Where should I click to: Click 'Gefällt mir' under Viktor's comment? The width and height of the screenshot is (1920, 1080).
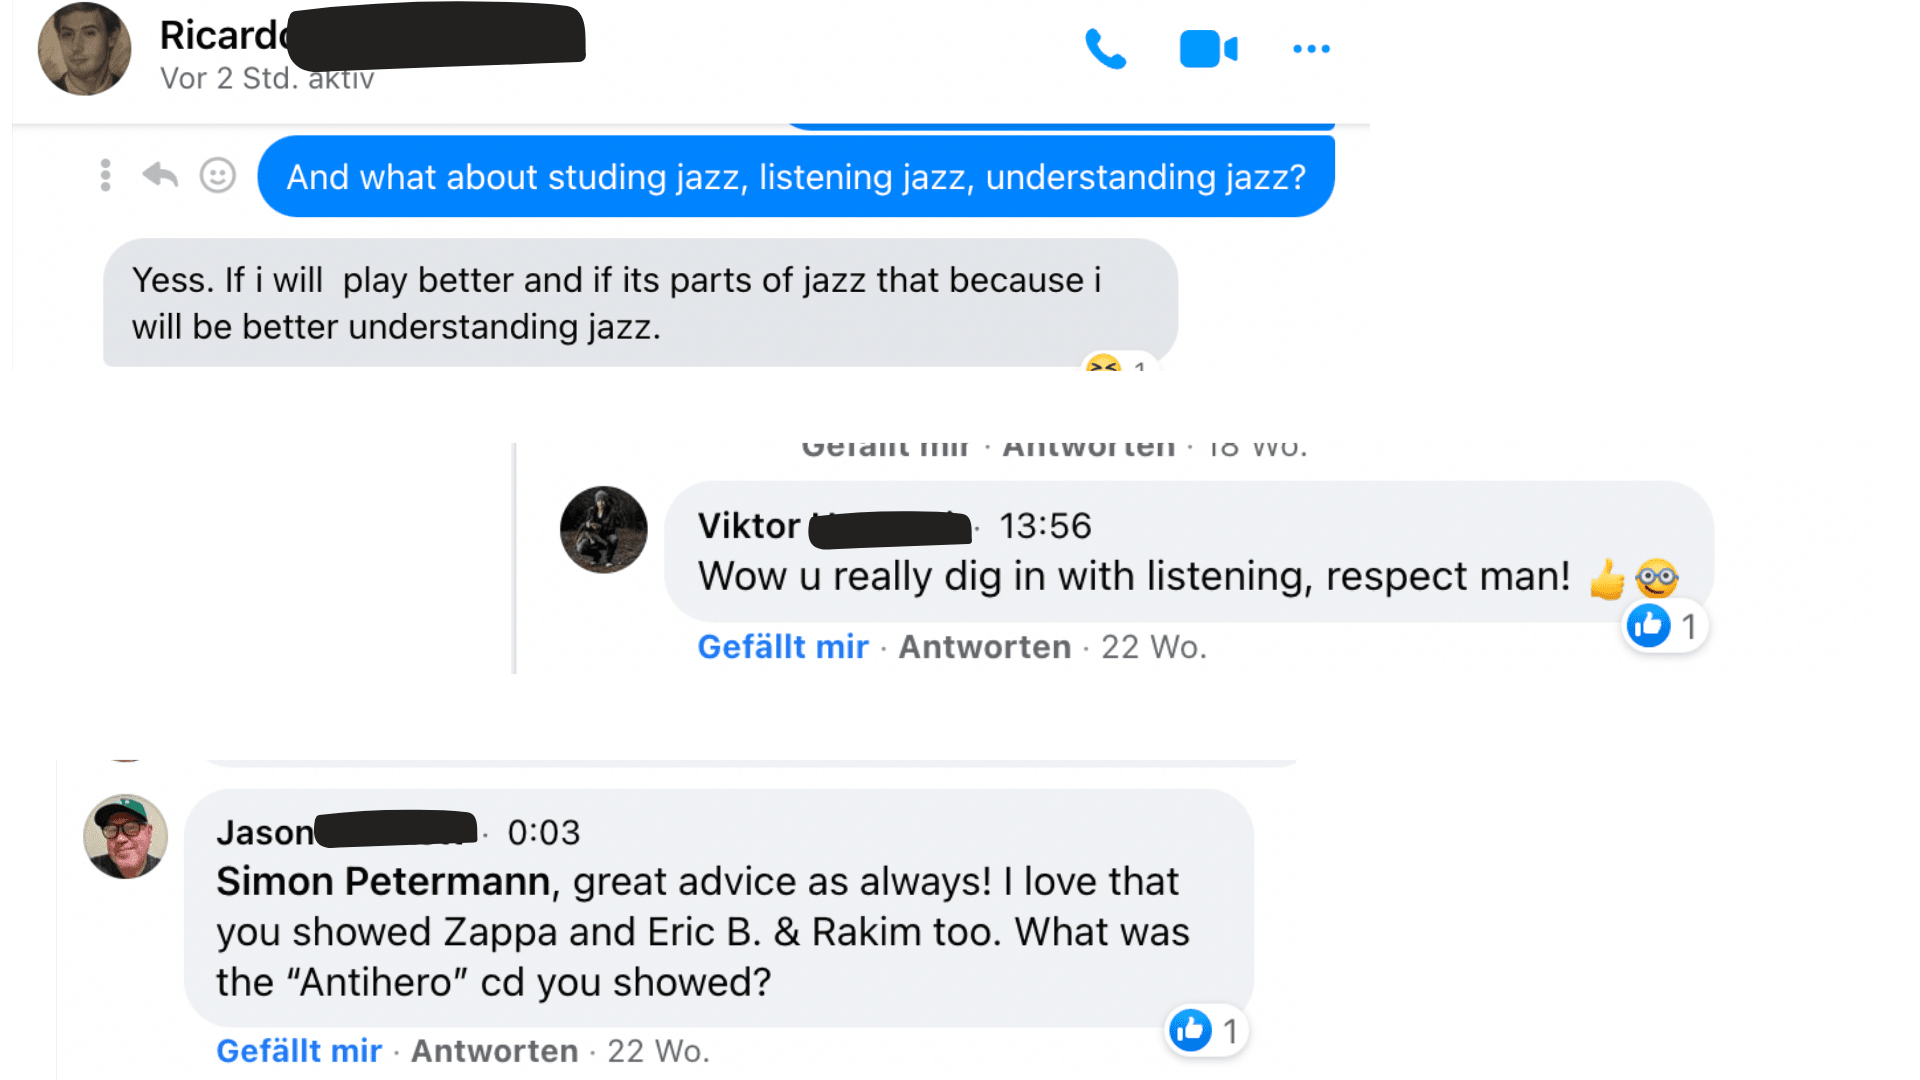tap(782, 647)
